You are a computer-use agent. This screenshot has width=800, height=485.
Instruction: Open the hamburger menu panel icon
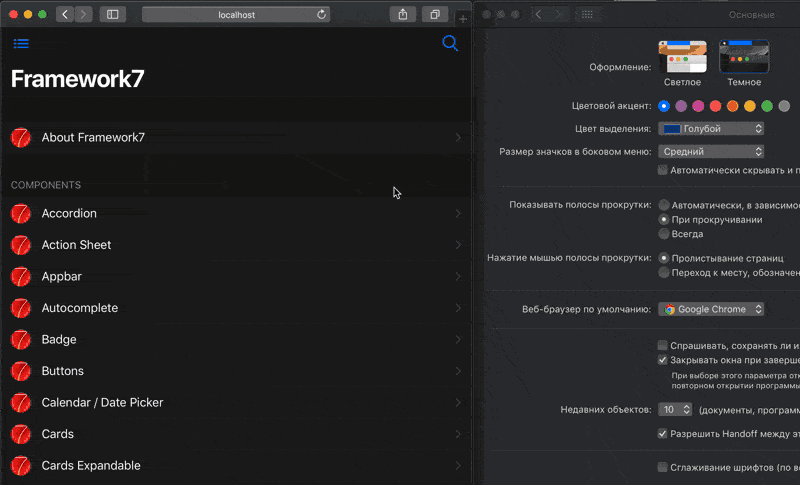pyautogui.click(x=21, y=43)
